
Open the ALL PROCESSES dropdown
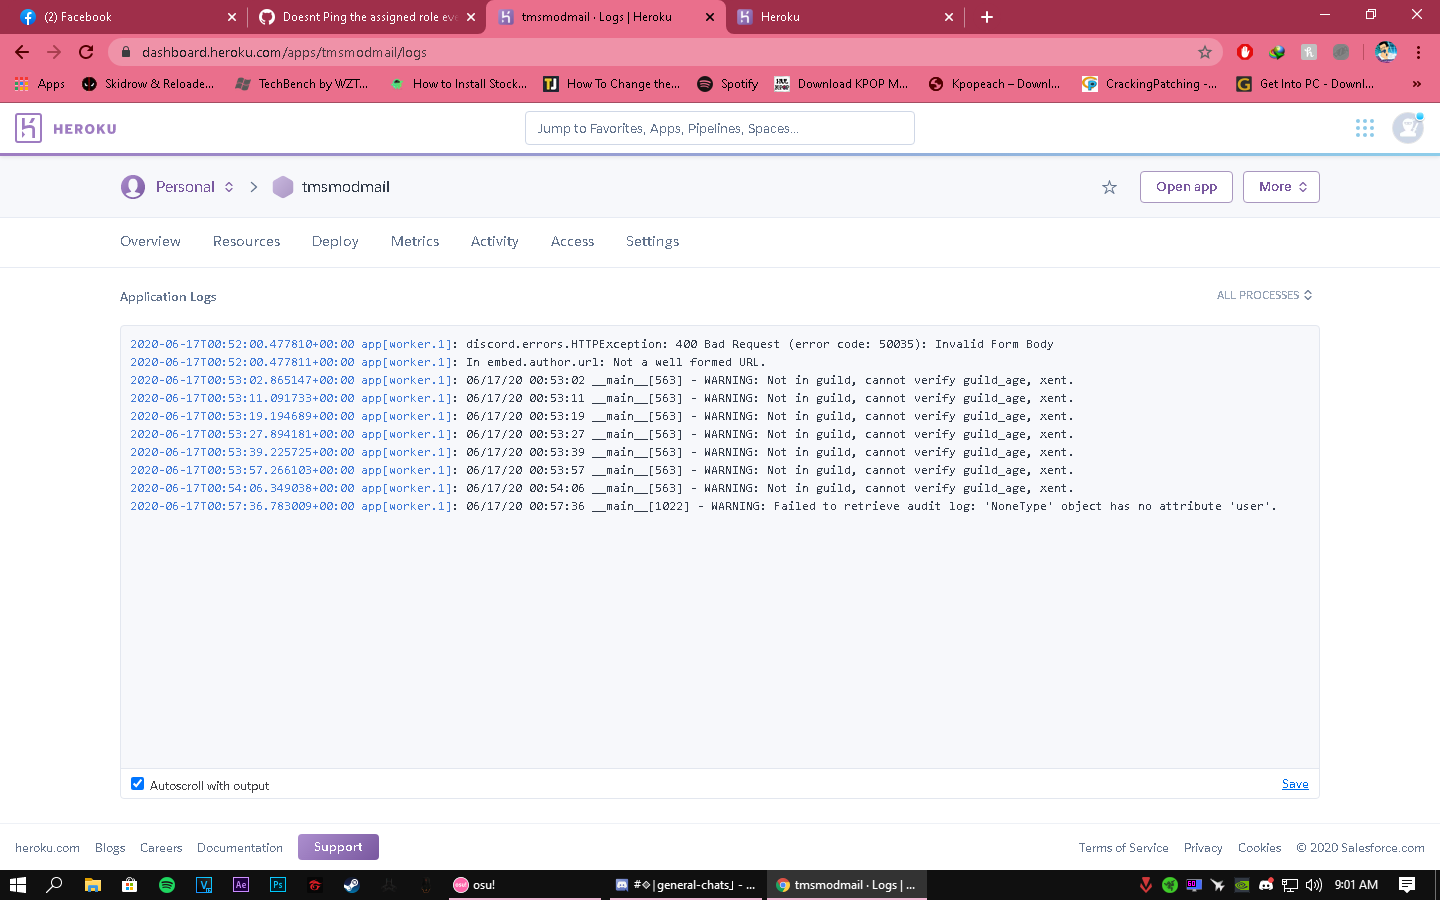tap(1264, 294)
